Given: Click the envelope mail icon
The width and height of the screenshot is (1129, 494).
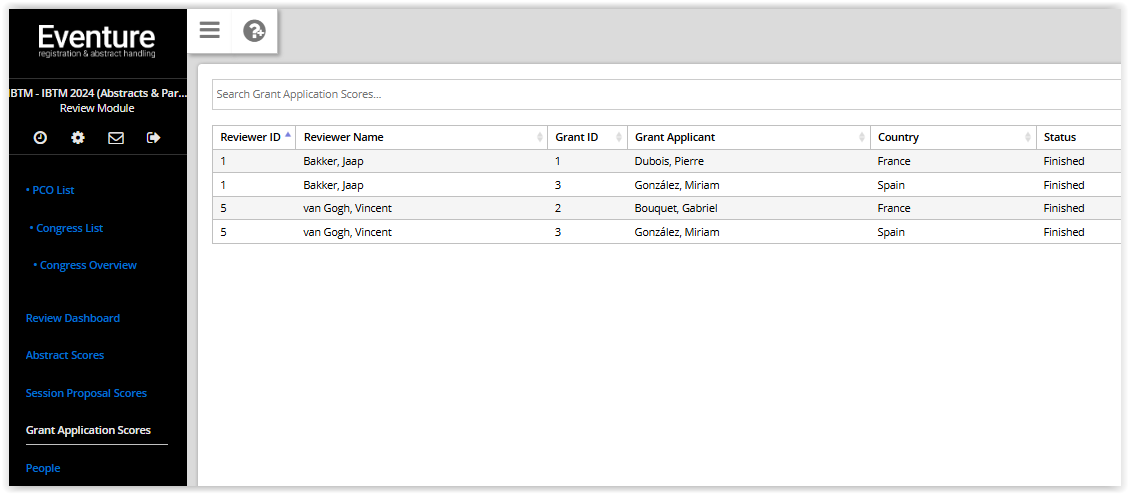Looking at the screenshot, I should pos(116,138).
